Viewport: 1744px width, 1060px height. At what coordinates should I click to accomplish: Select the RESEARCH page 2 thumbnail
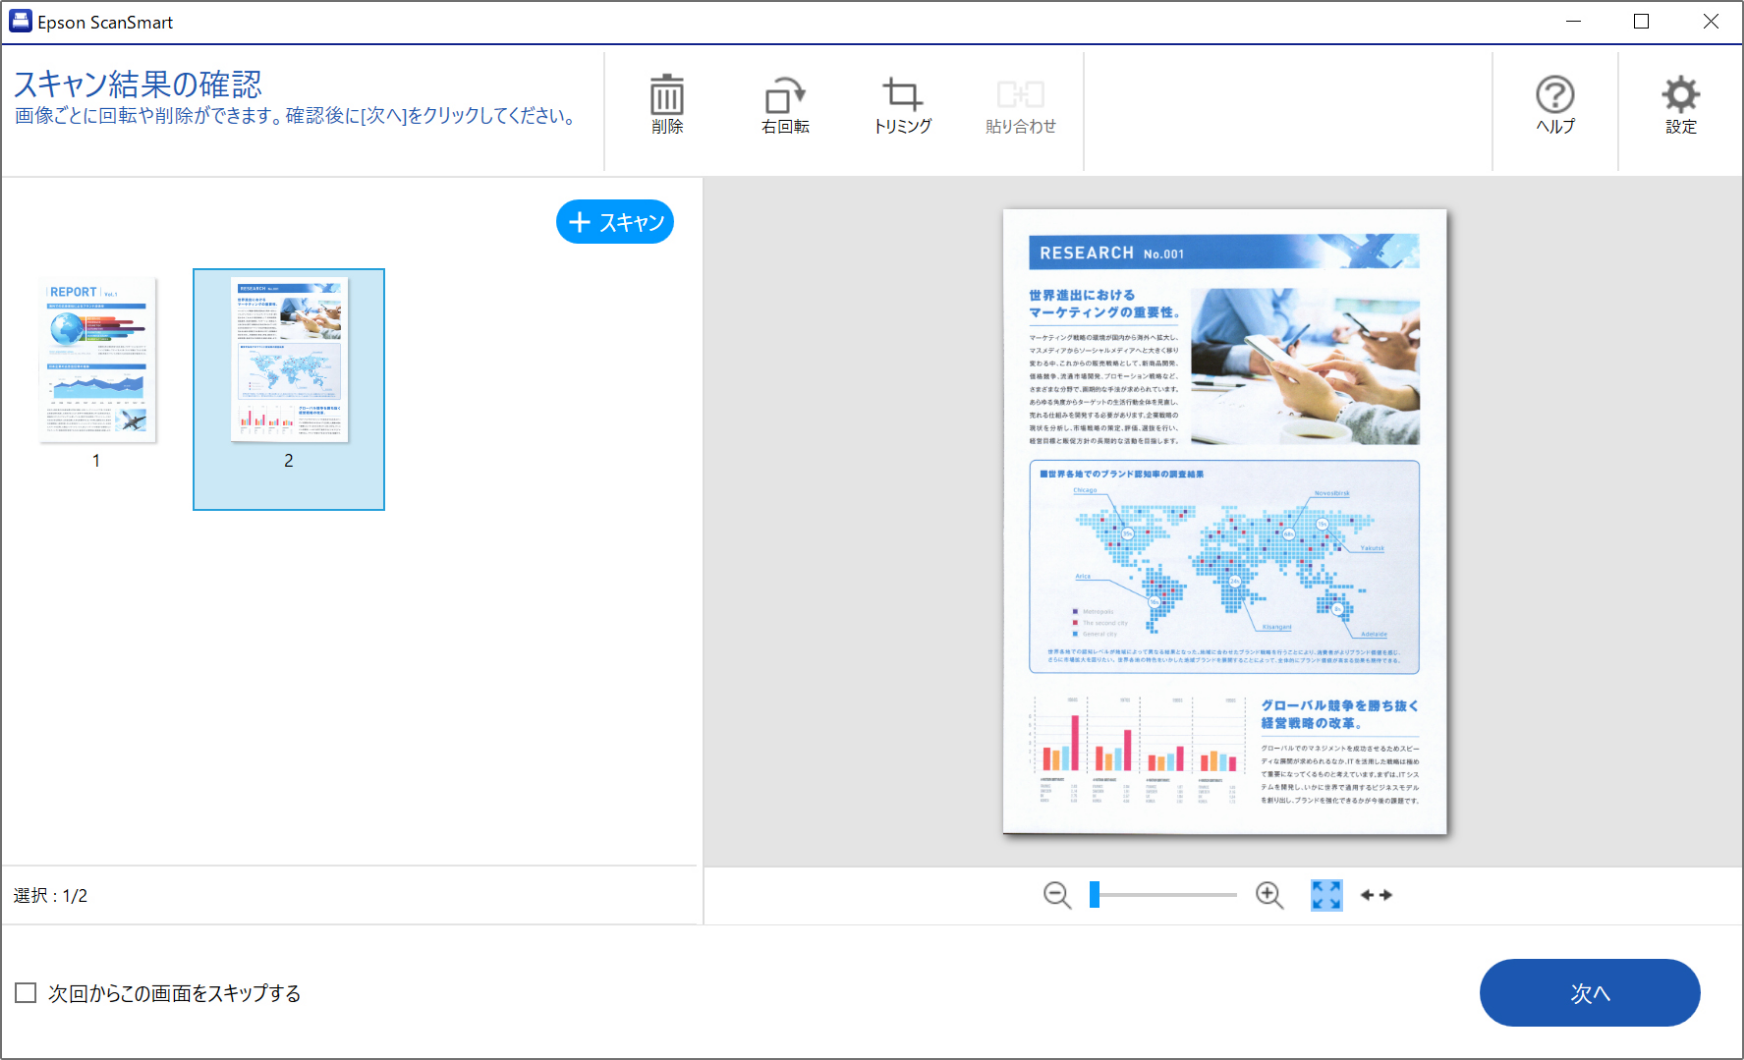coord(289,360)
